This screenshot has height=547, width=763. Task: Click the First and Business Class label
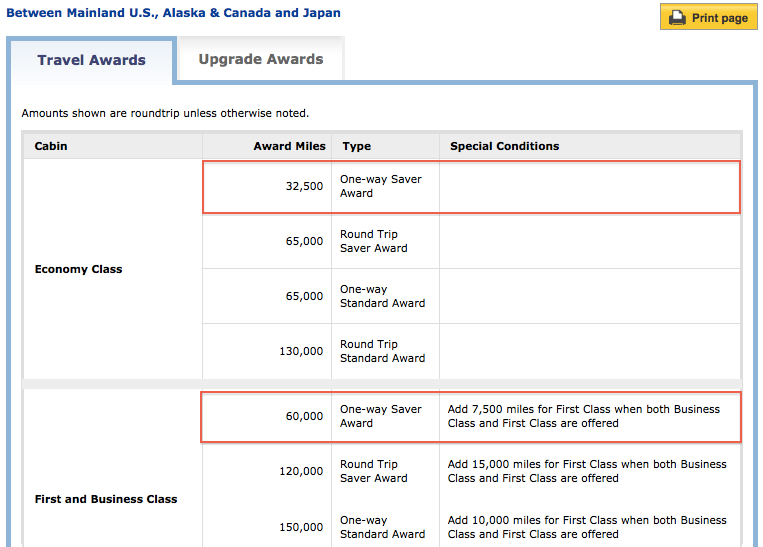click(106, 499)
